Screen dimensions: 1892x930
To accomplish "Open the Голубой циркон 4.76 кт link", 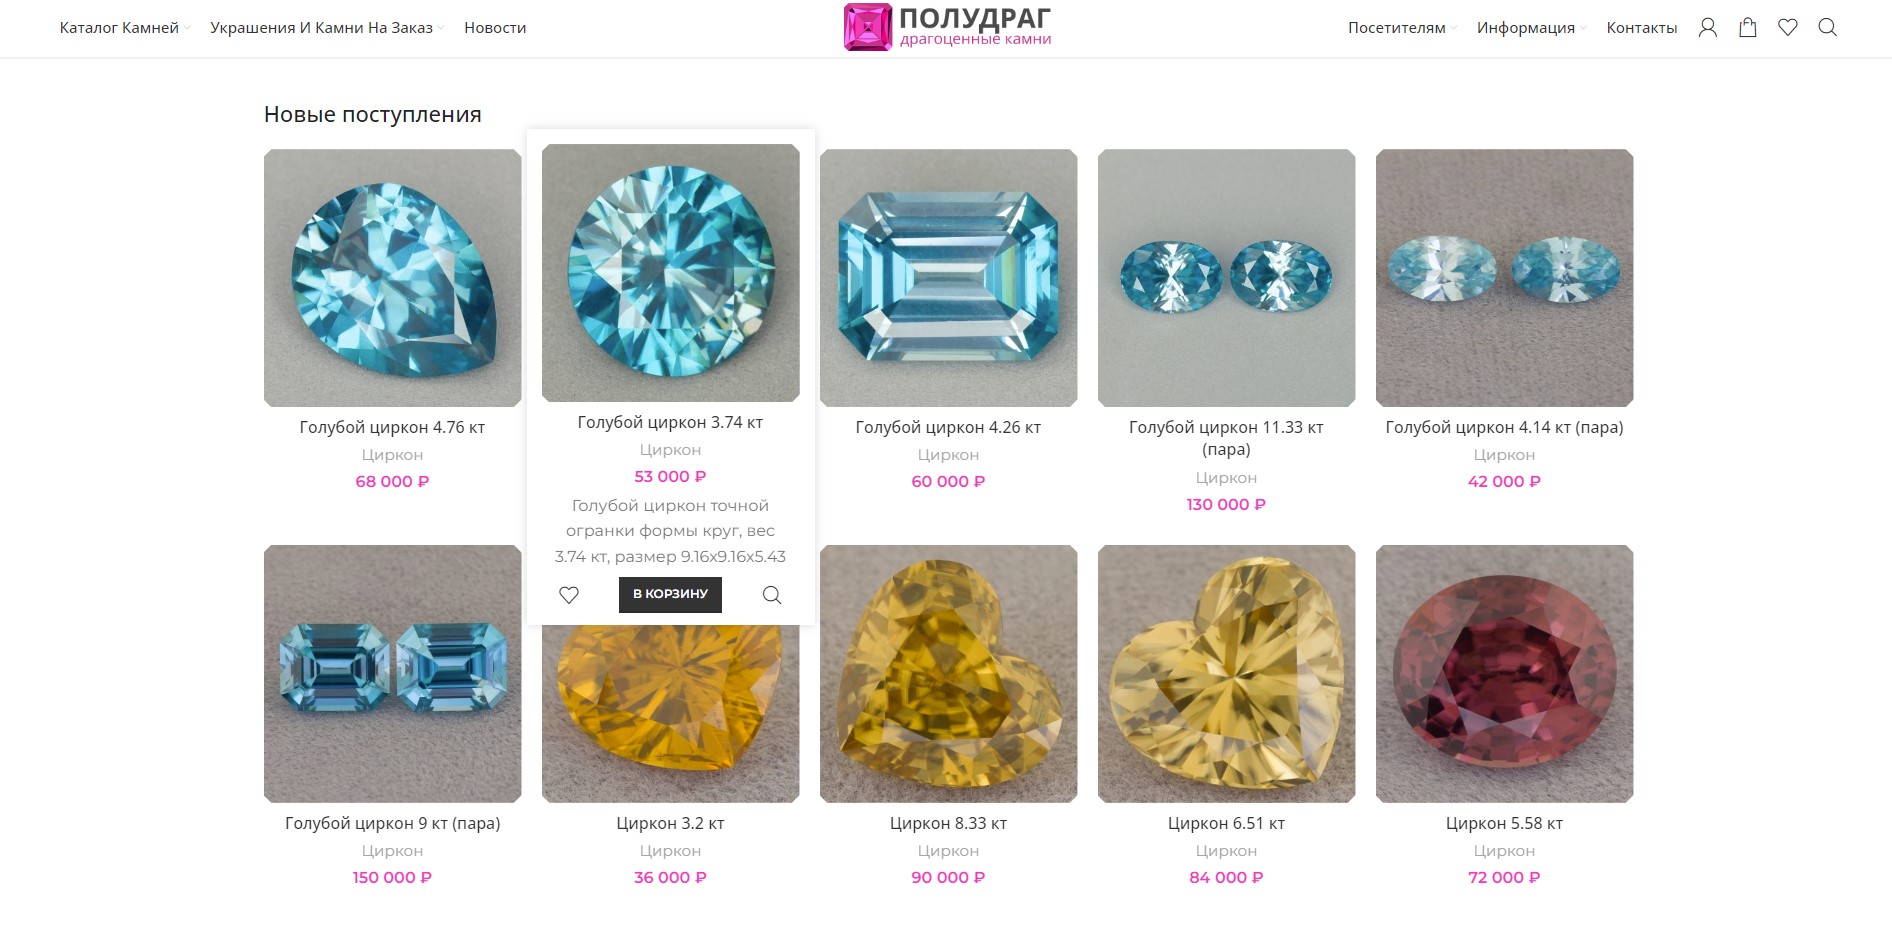I will (x=392, y=427).
